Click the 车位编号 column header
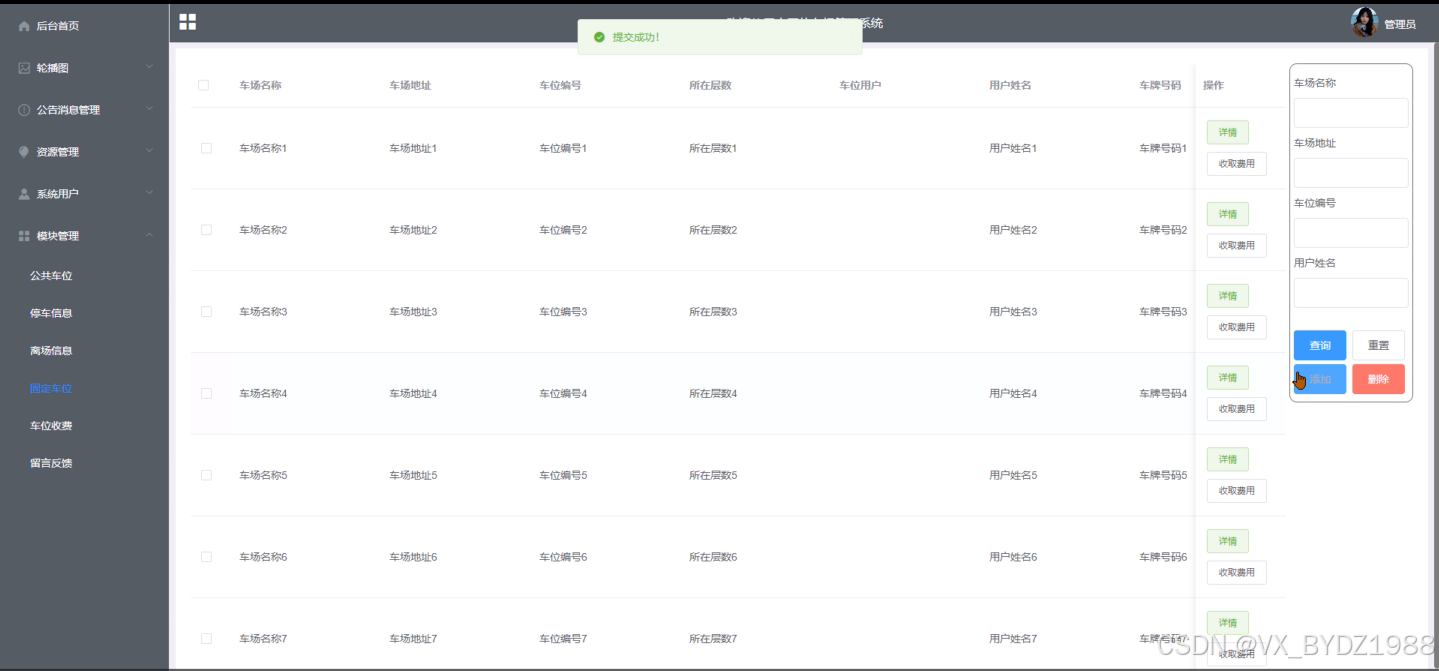The height and width of the screenshot is (671, 1439). 560,85
